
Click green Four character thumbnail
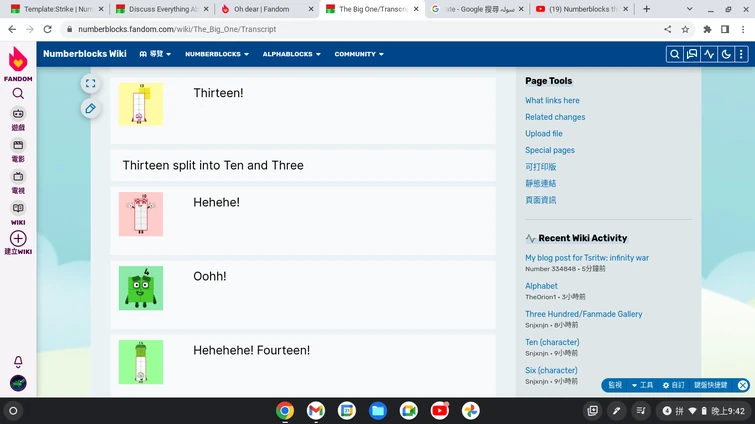point(141,288)
